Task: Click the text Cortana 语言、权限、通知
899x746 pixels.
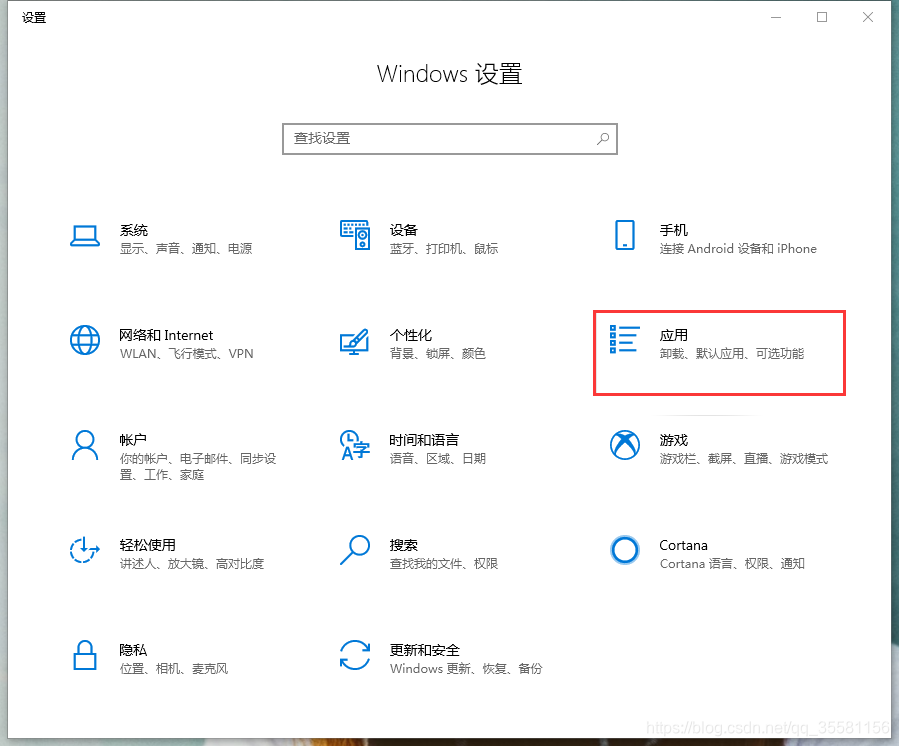Action: tap(732, 563)
